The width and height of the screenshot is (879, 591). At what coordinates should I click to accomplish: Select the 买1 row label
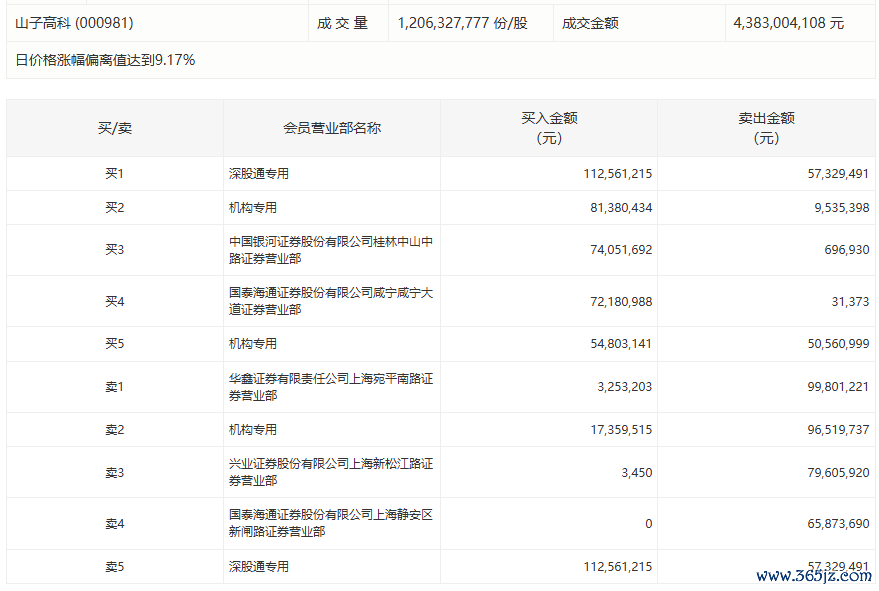pyautogui.click(x=114, y=173)
